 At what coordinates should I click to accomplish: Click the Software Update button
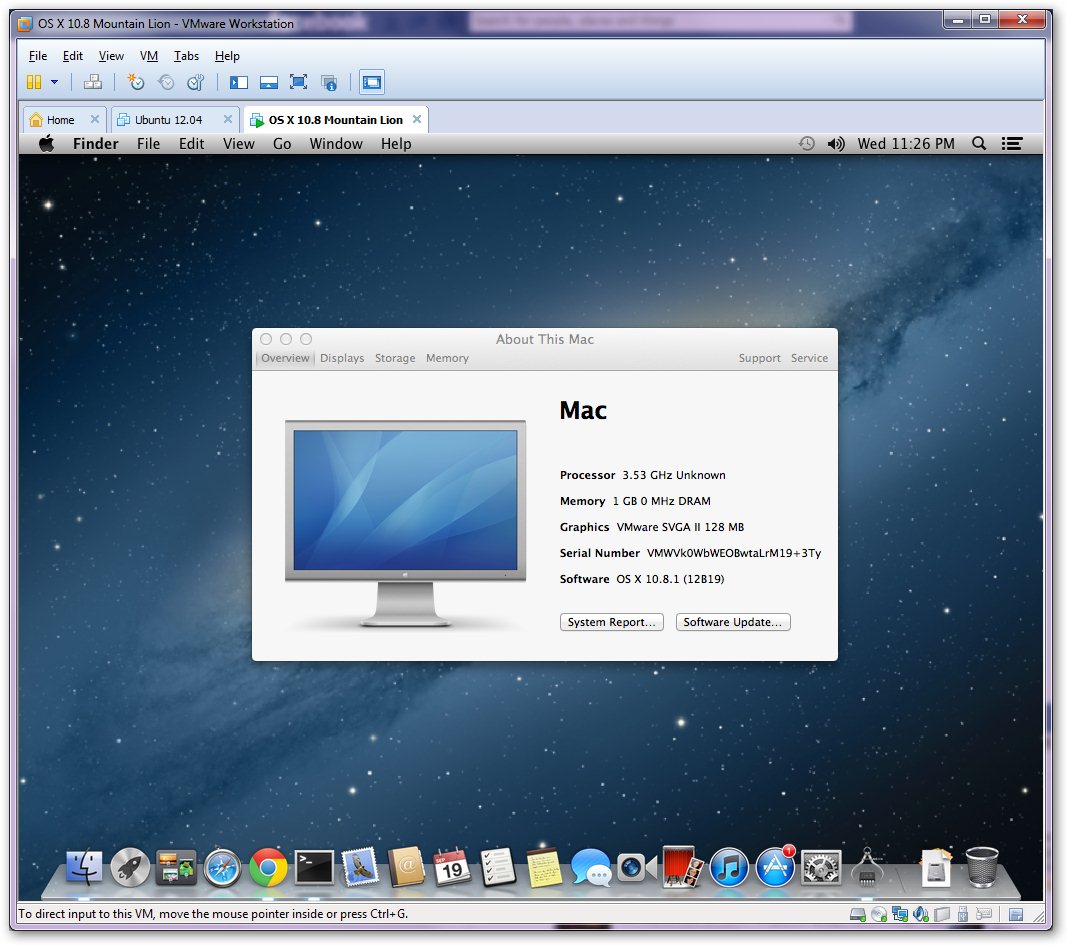(732, 622)
